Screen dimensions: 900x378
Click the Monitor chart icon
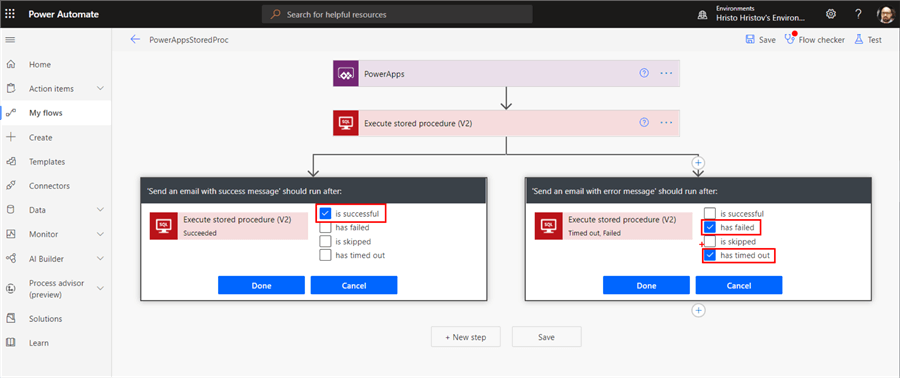click(x=10, y=234)
